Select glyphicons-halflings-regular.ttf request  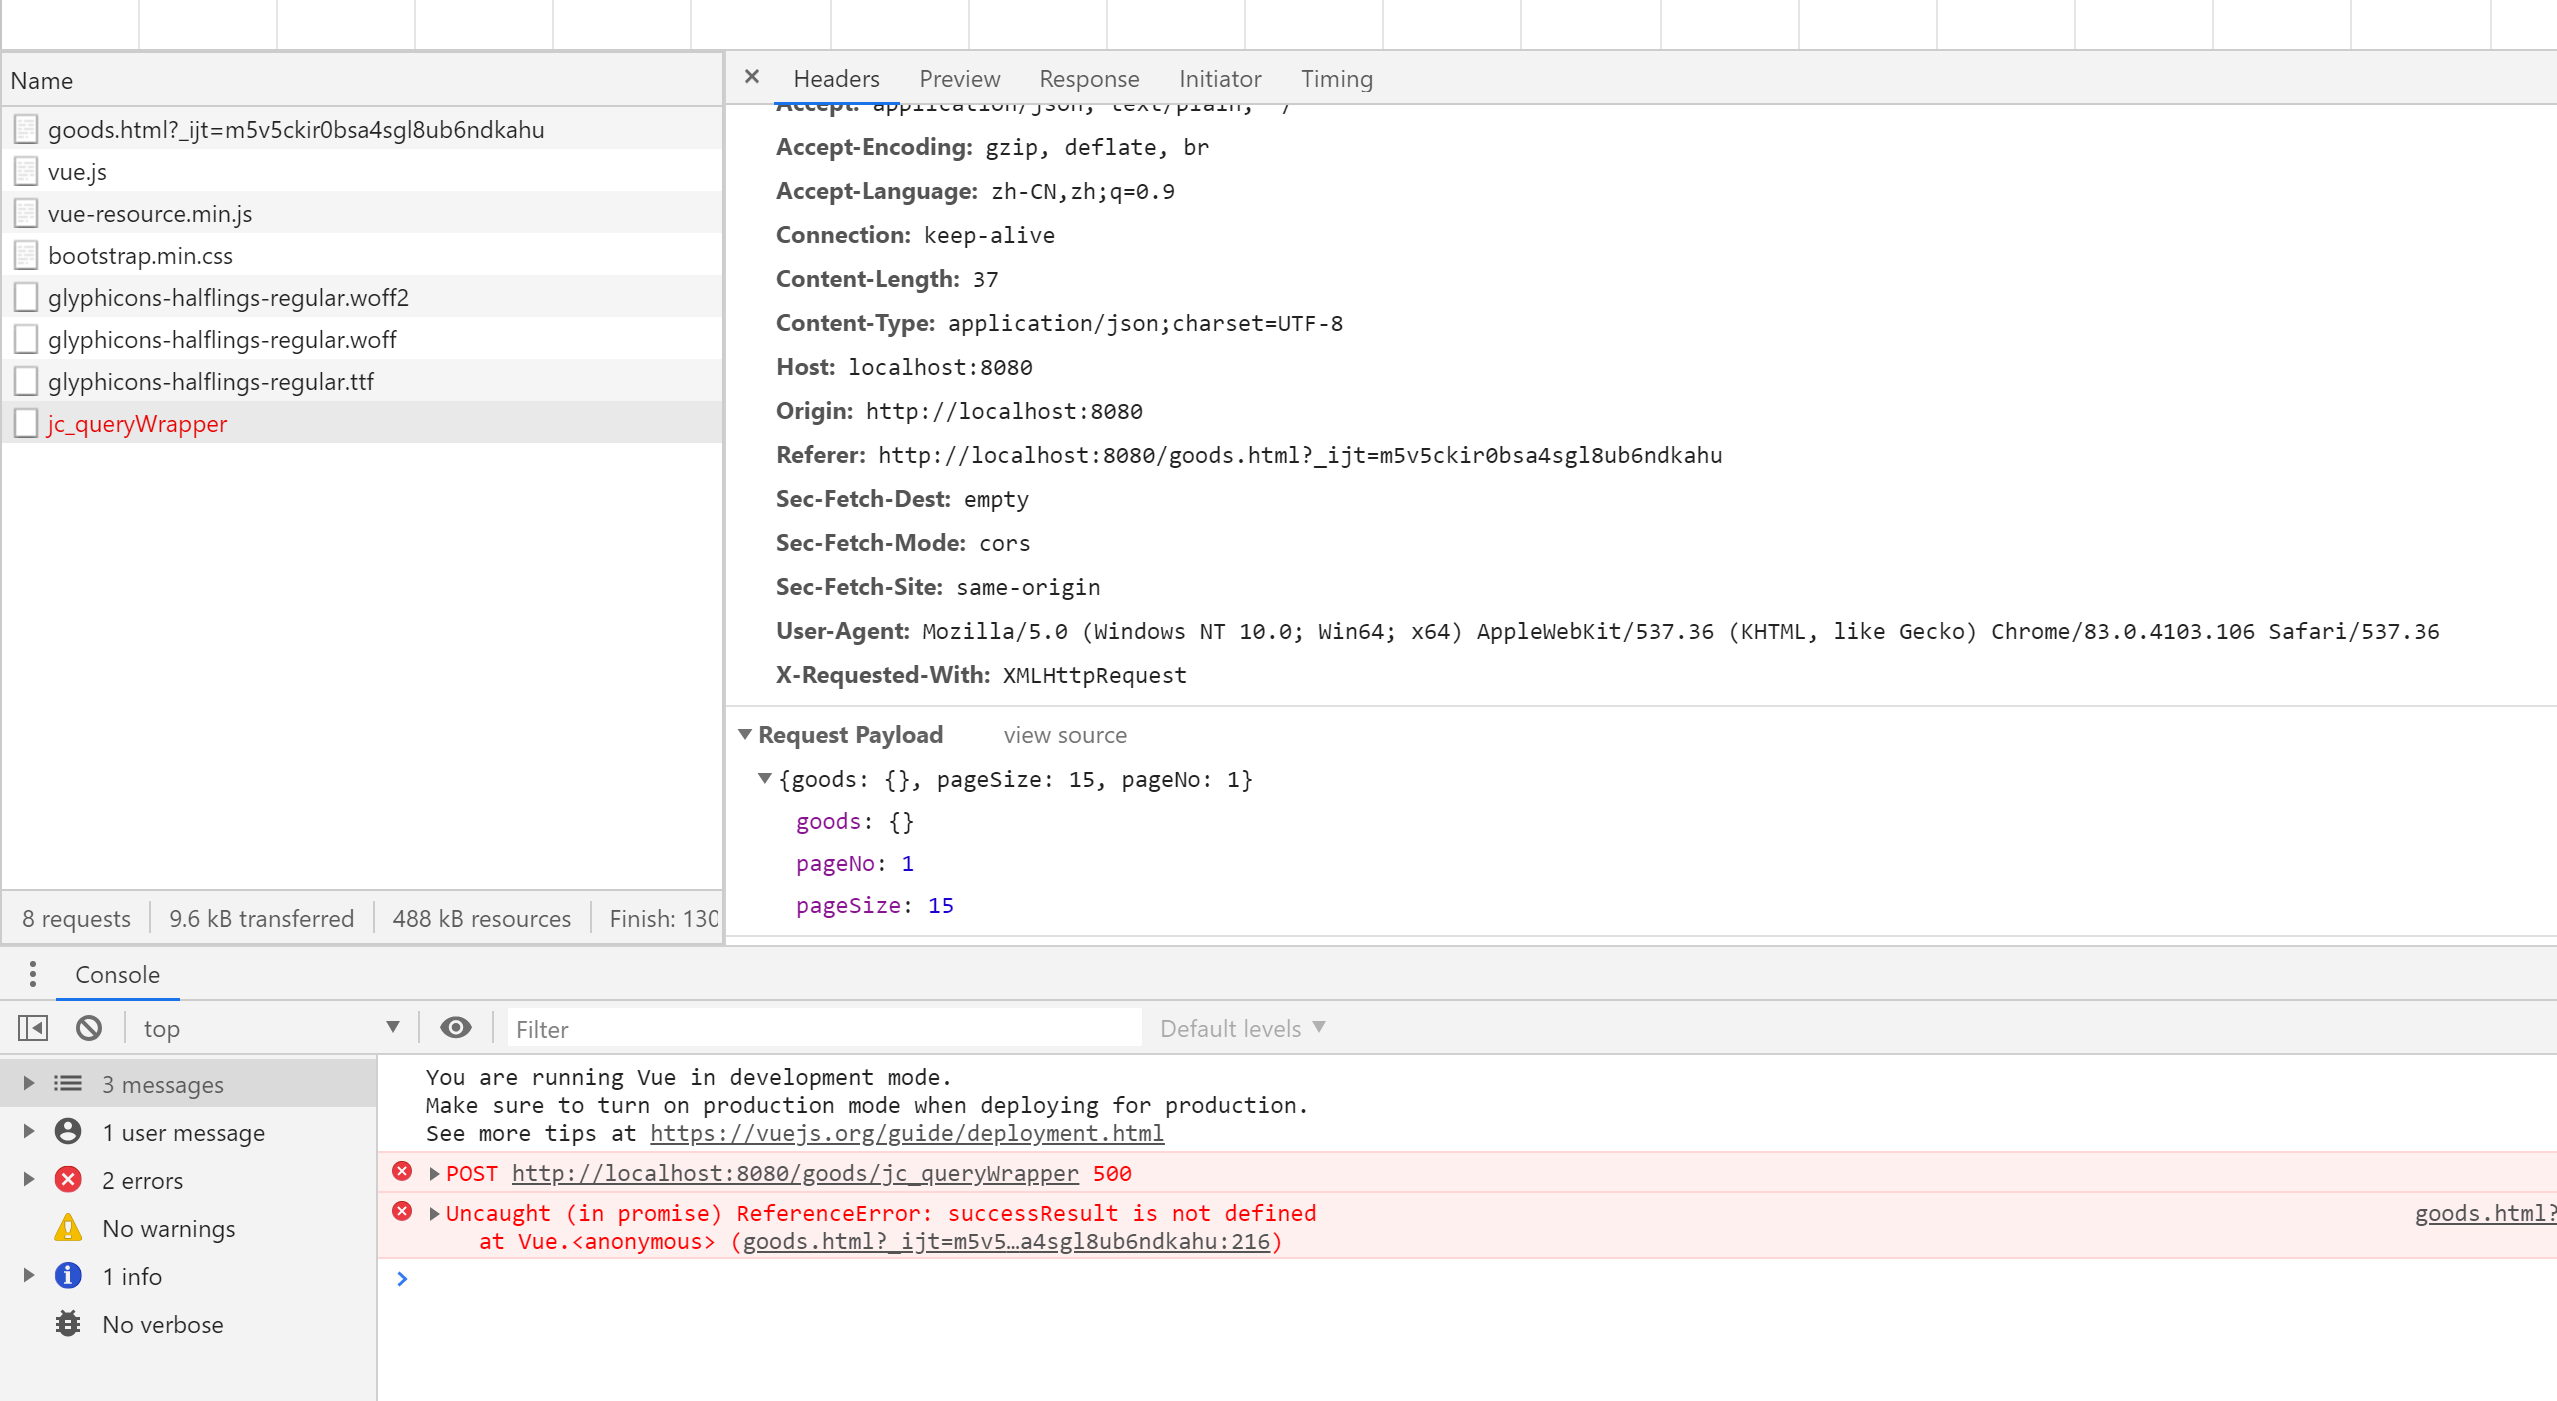pyautogui.click(x=362, y=381)
